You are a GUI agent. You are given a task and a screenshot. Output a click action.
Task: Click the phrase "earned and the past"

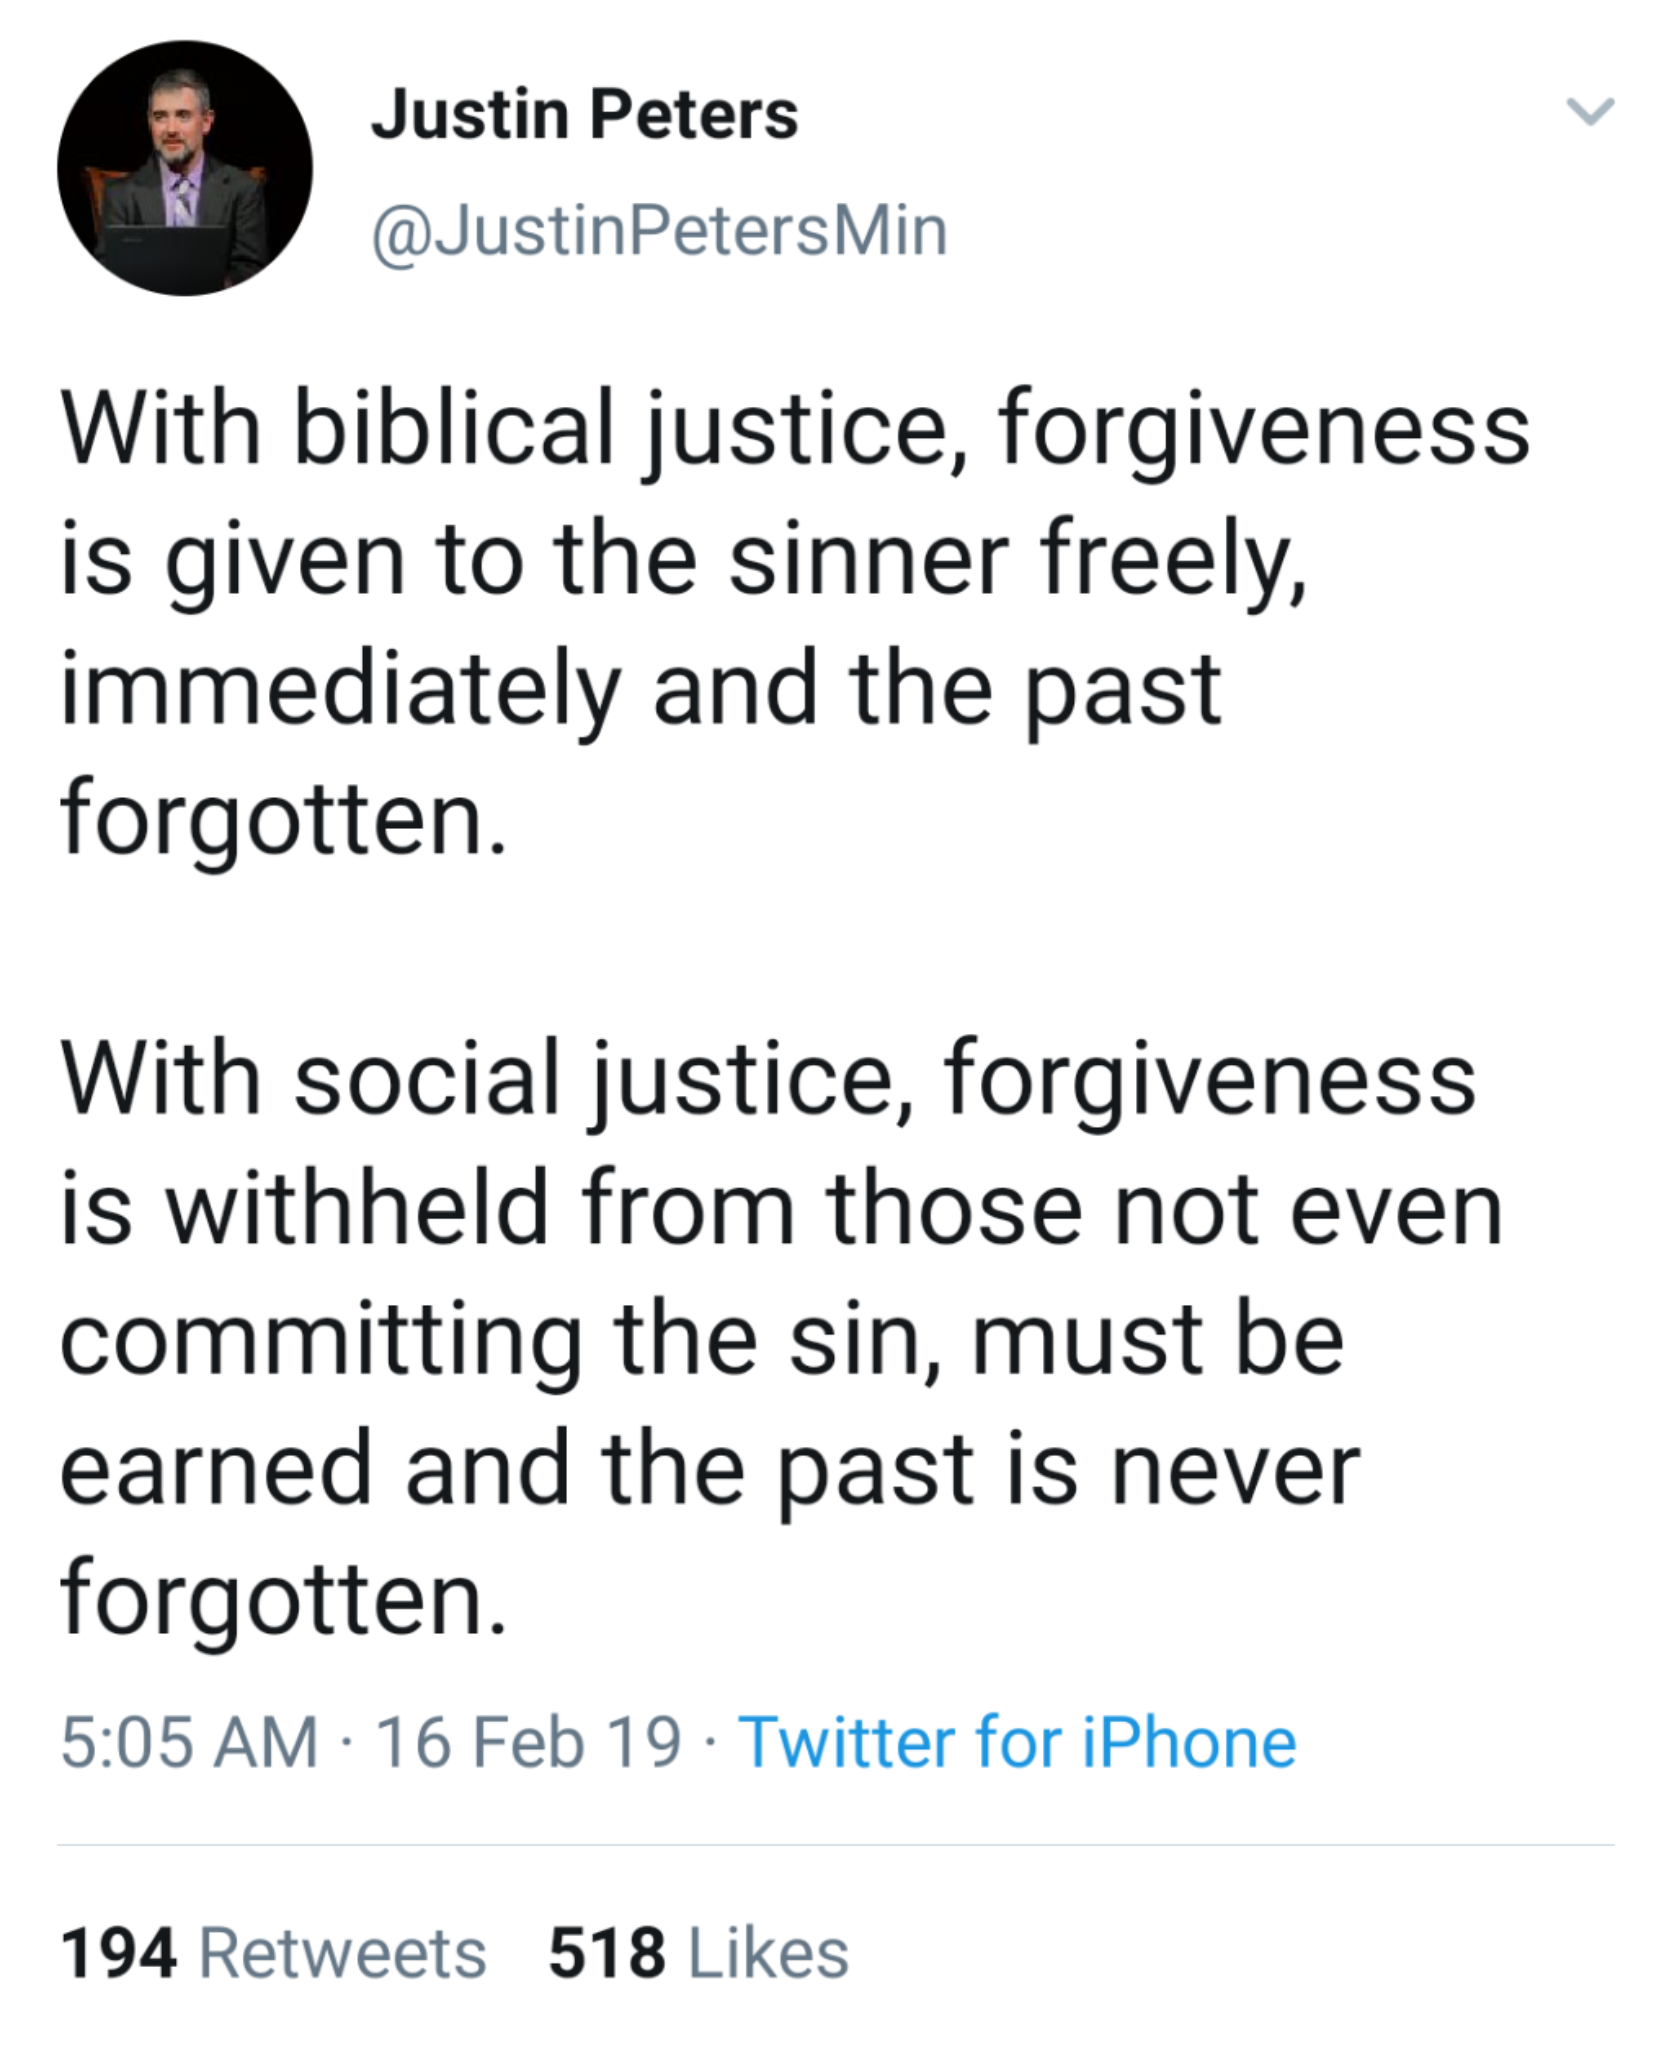(516, 1469)
